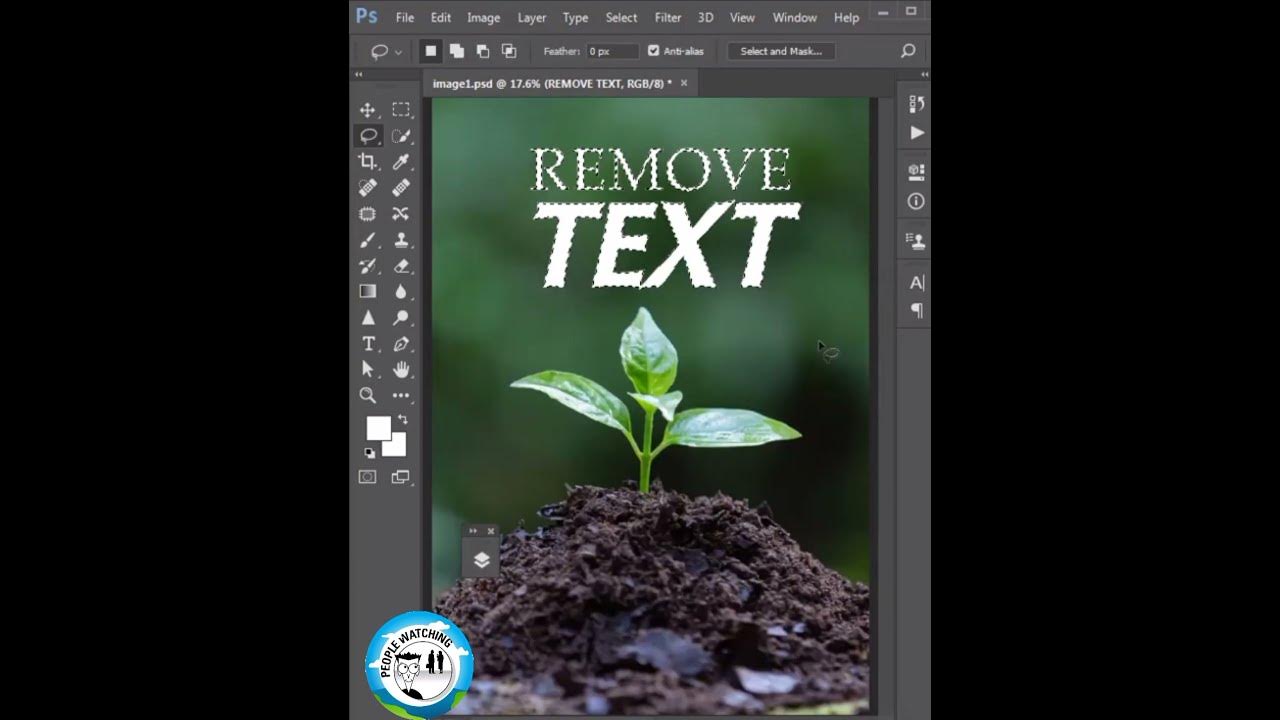Open the Type menu
Screen dimensions: 1280x720
click(576, 18)
